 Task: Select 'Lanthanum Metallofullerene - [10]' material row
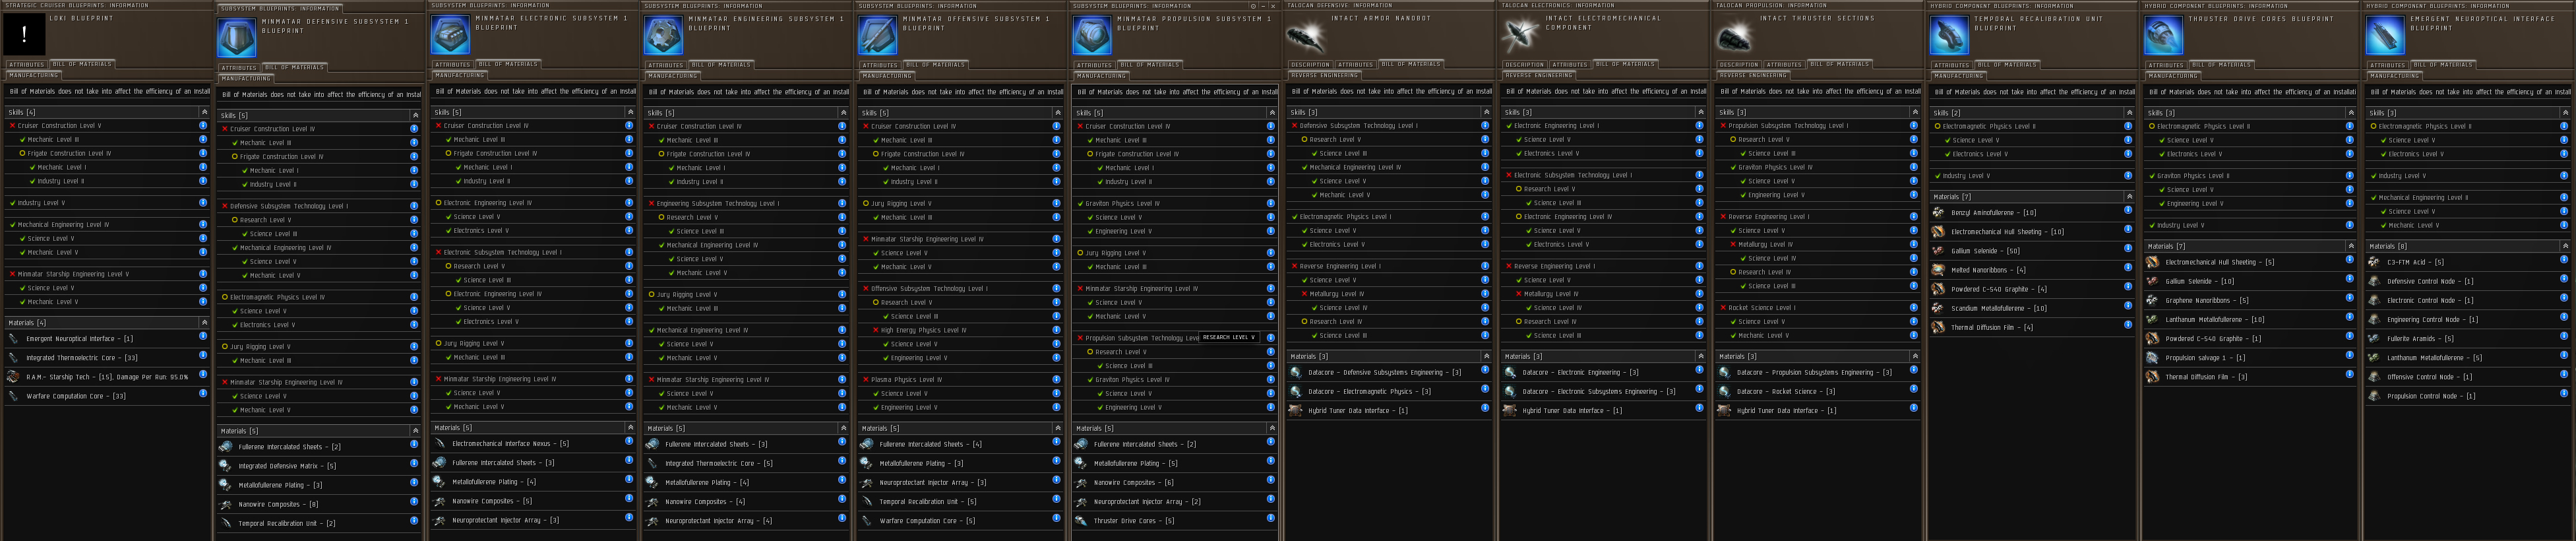coord(2249,320)
